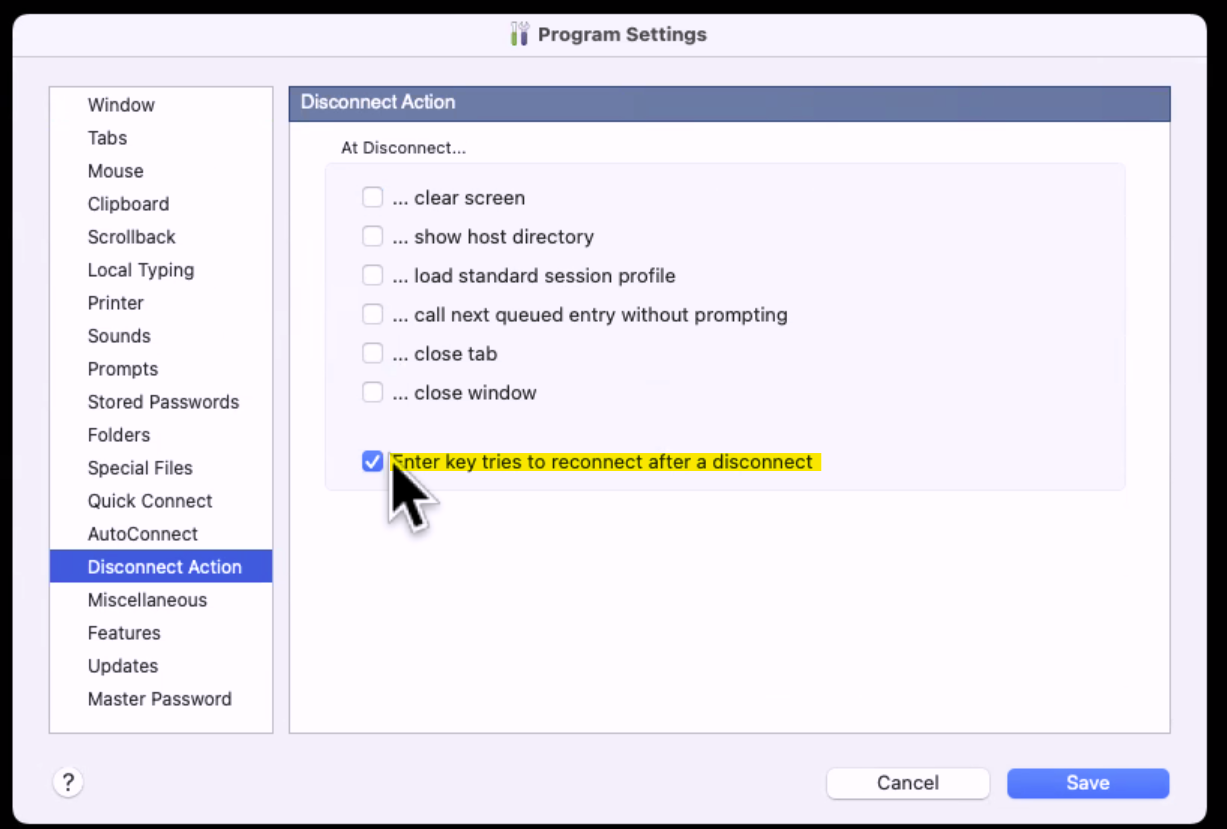The width and height of the screenshot is (1227, 829).
Task: Open Local Typing settings
Action: (x=161, y=270)
